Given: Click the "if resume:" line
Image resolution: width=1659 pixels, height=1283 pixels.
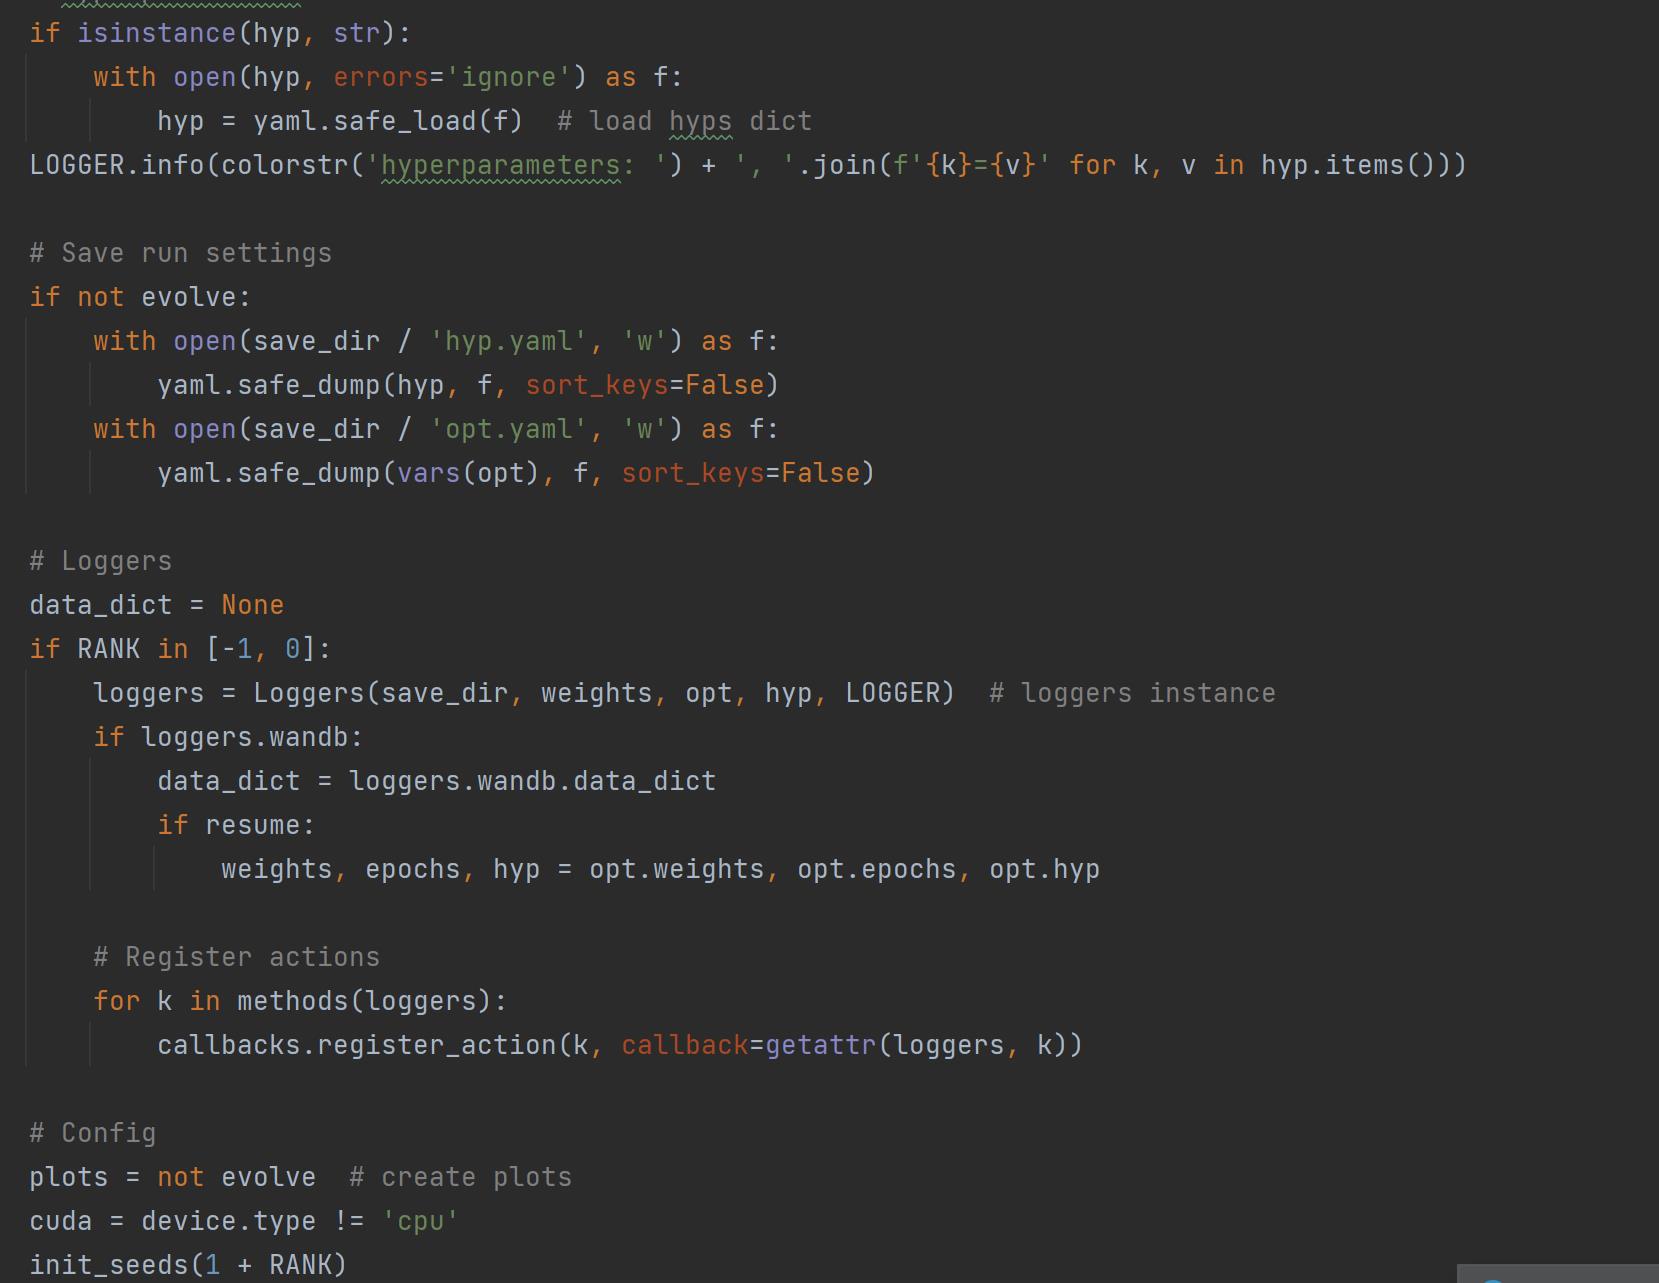Looking at the screenshot, I should click(x=236, y=825).
